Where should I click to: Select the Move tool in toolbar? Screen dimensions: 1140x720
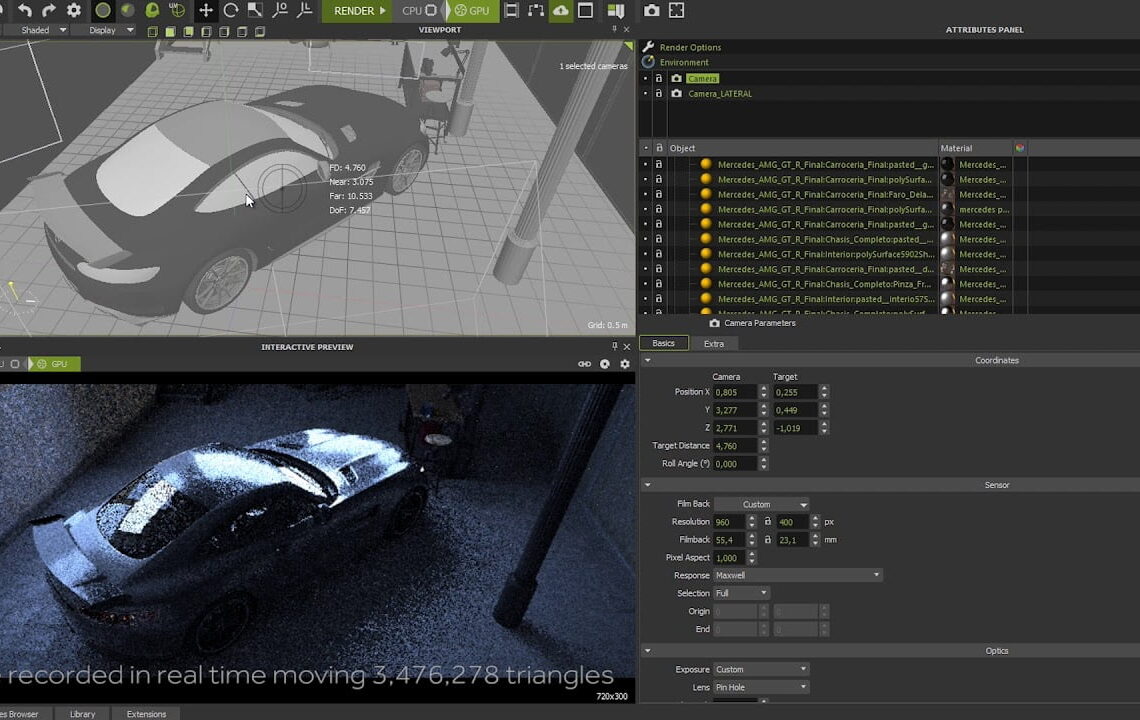206,11
